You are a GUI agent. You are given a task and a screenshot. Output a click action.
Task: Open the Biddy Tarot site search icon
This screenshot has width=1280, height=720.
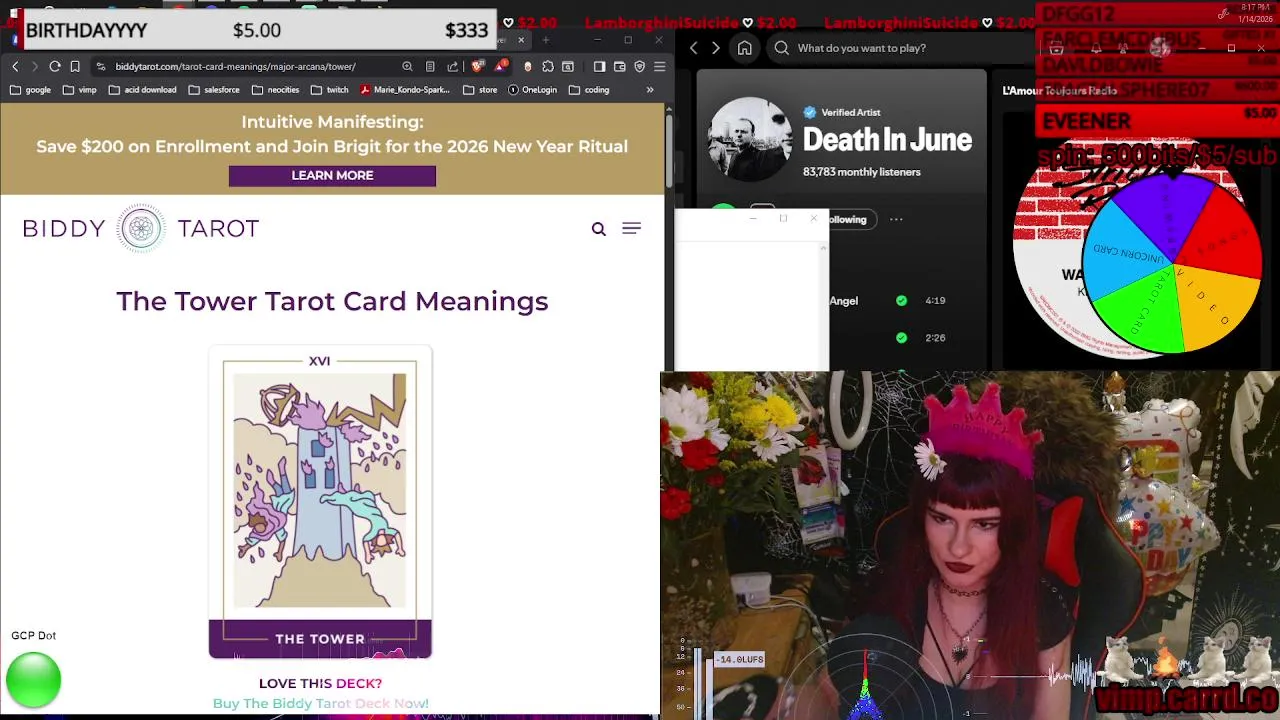click(598, 229)
